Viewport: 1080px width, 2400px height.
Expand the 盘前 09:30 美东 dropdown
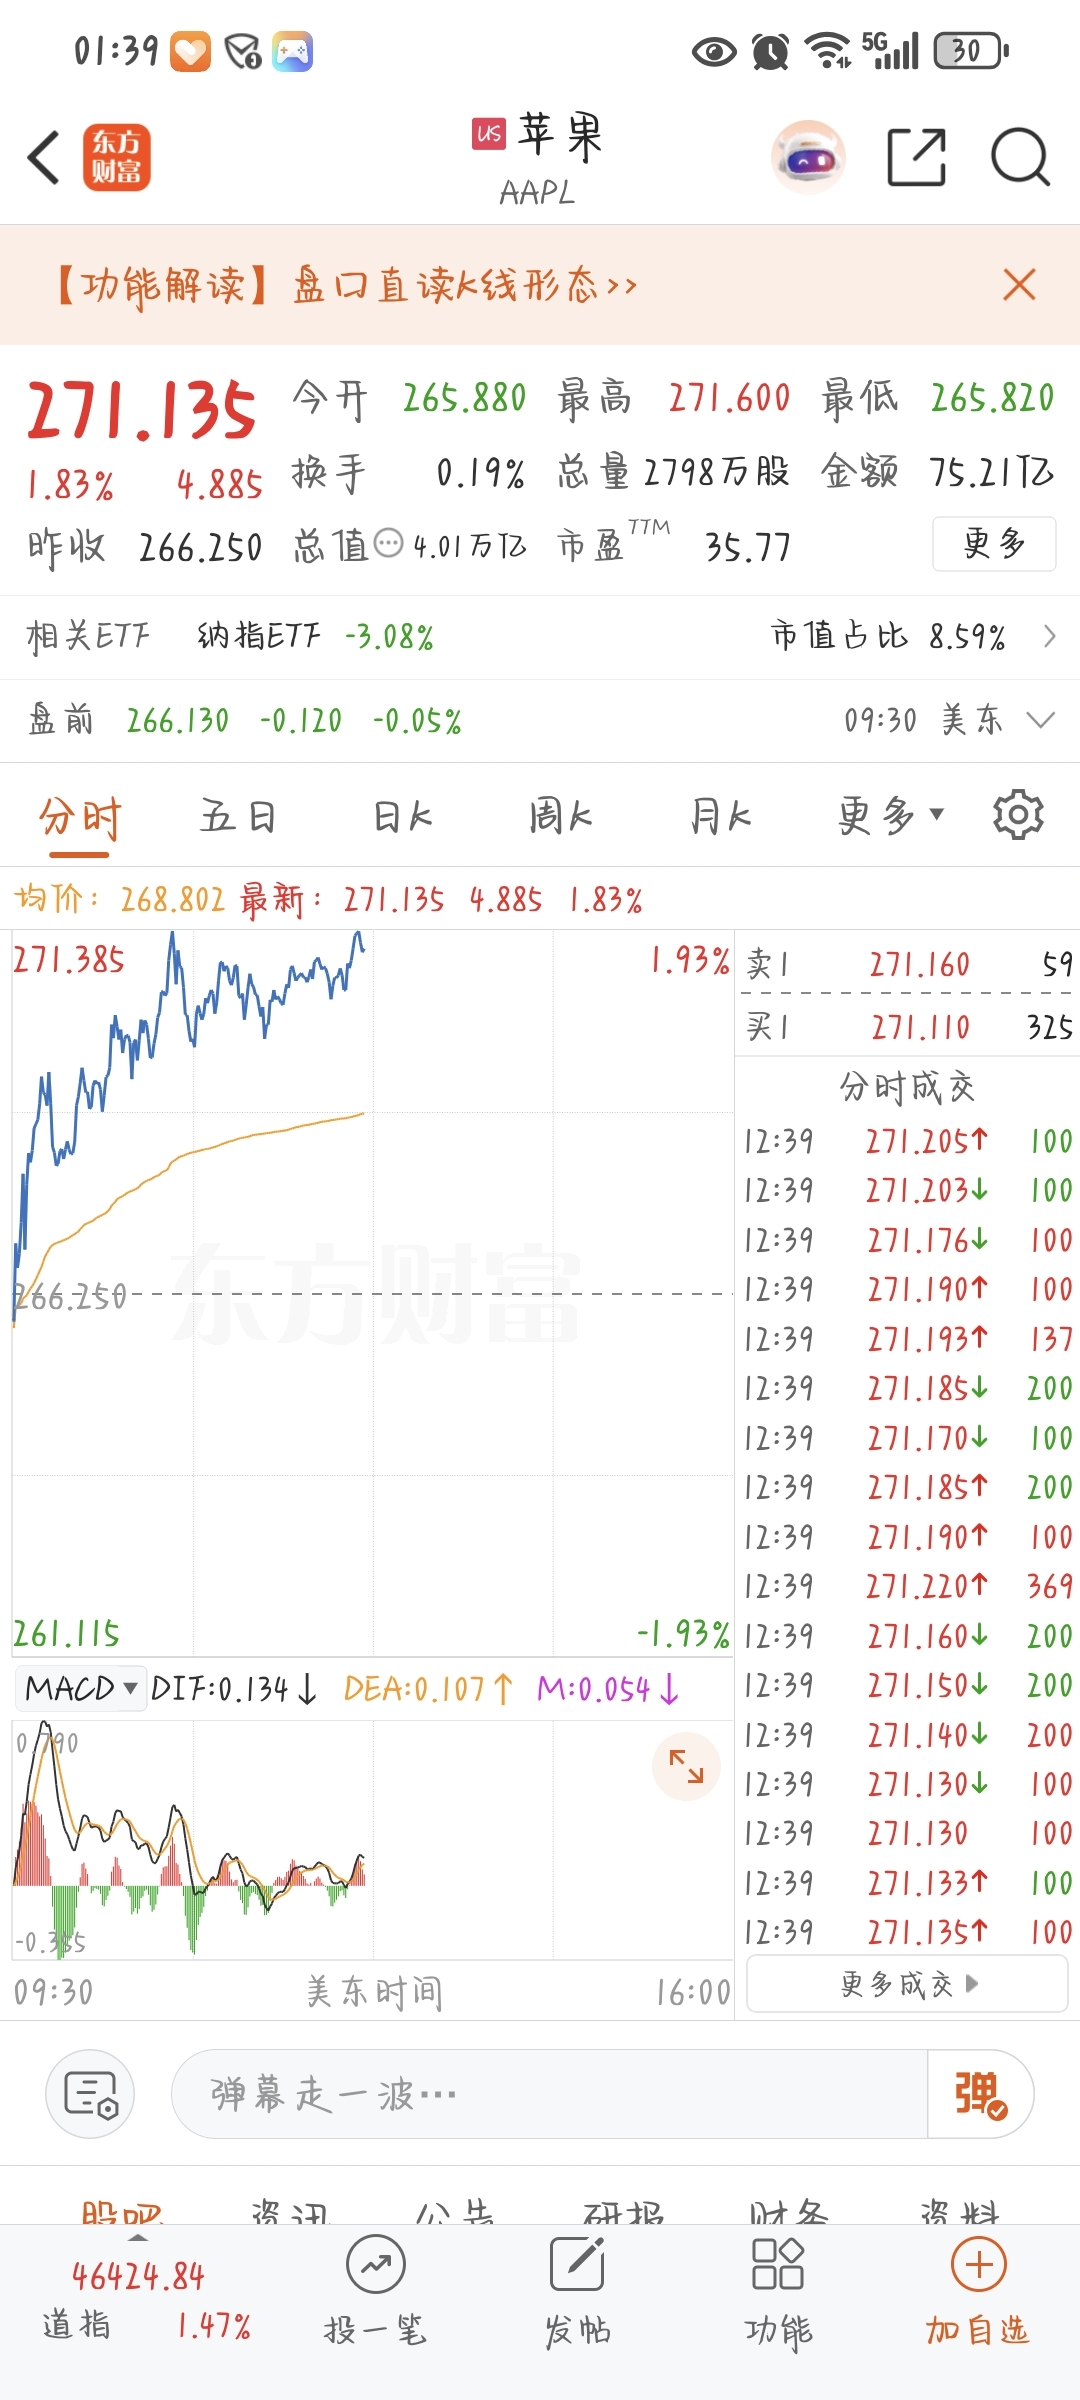tap(1041, 720)
